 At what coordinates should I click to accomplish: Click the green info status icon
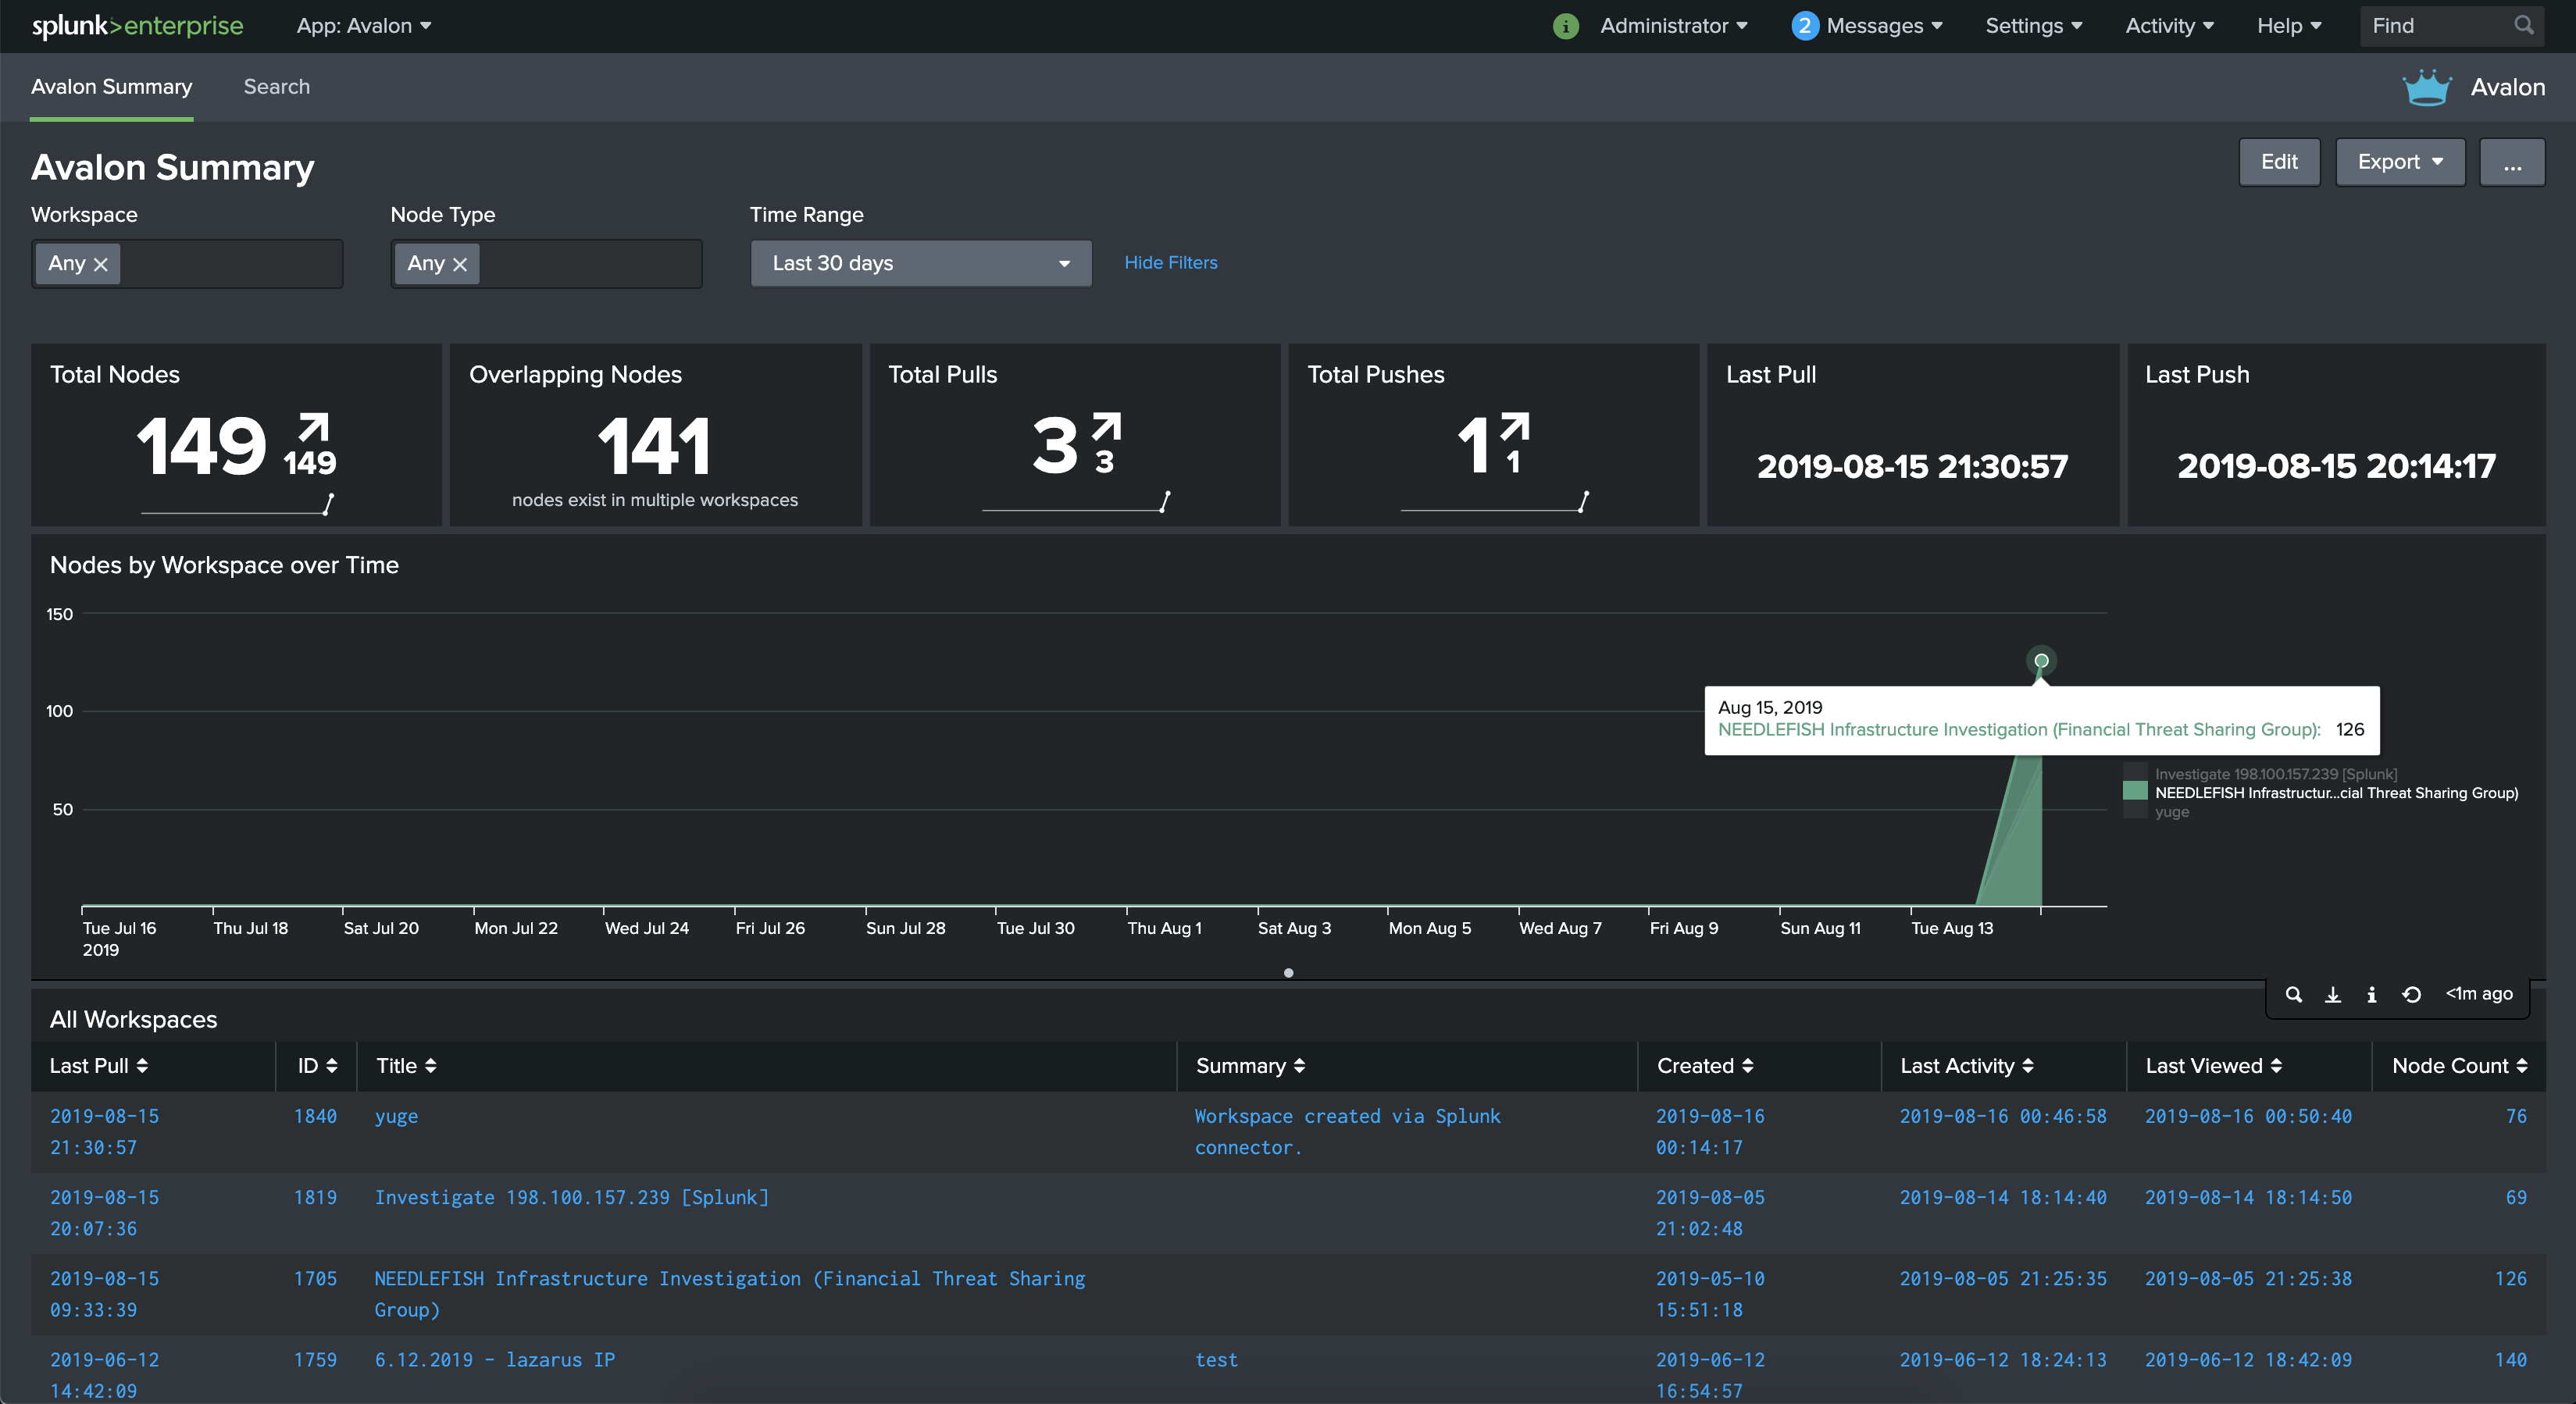1565,26
